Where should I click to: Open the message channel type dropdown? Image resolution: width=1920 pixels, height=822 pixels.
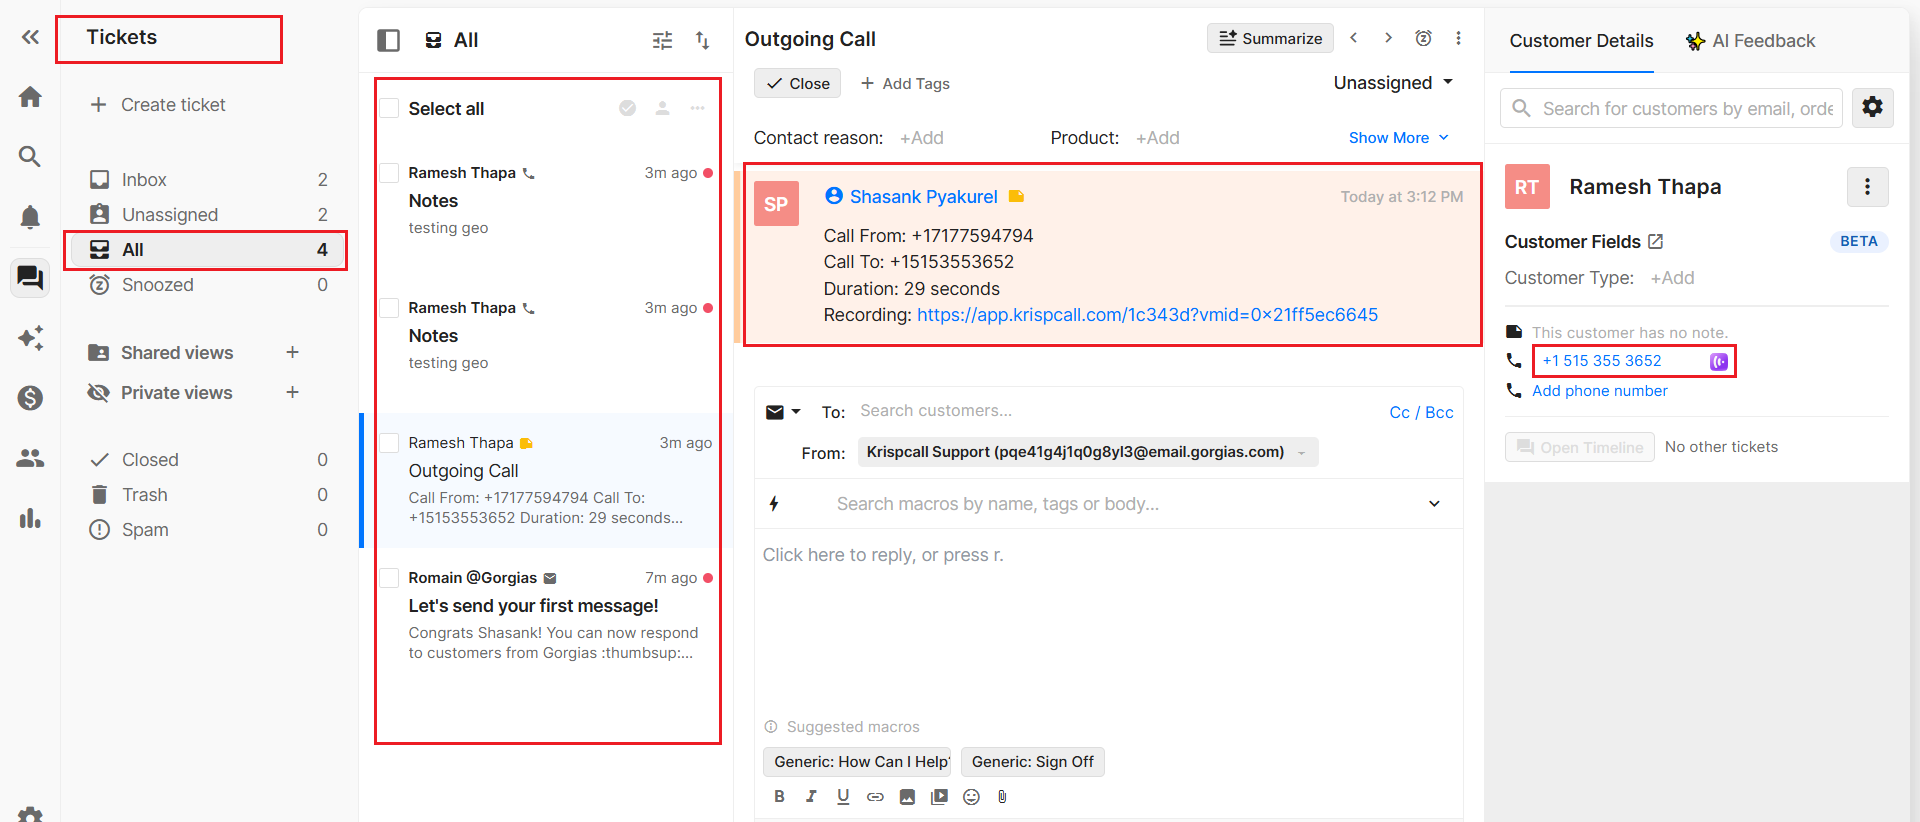(x=783, y=412)
